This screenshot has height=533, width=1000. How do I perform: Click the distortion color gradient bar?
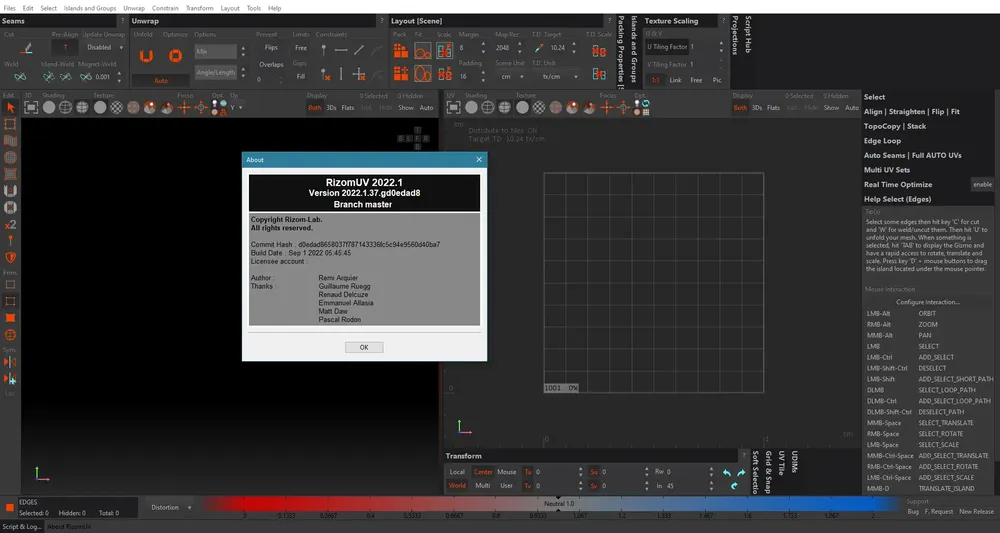(548, 504)
